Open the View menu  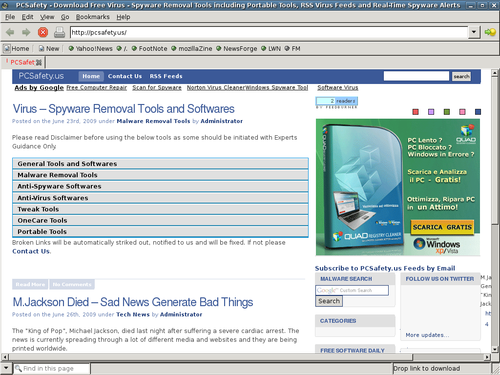pyautogui.click(x=47, y=17)
